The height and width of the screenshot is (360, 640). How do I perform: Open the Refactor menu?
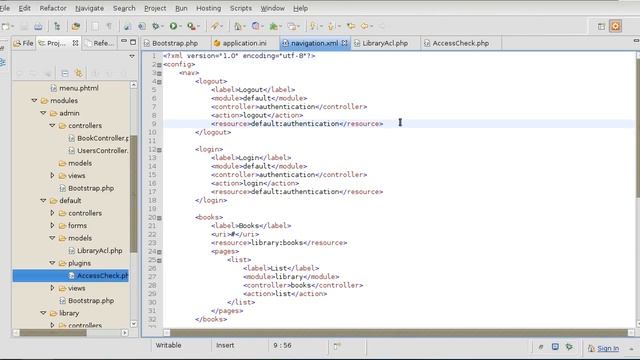click(x=53, y=8)
